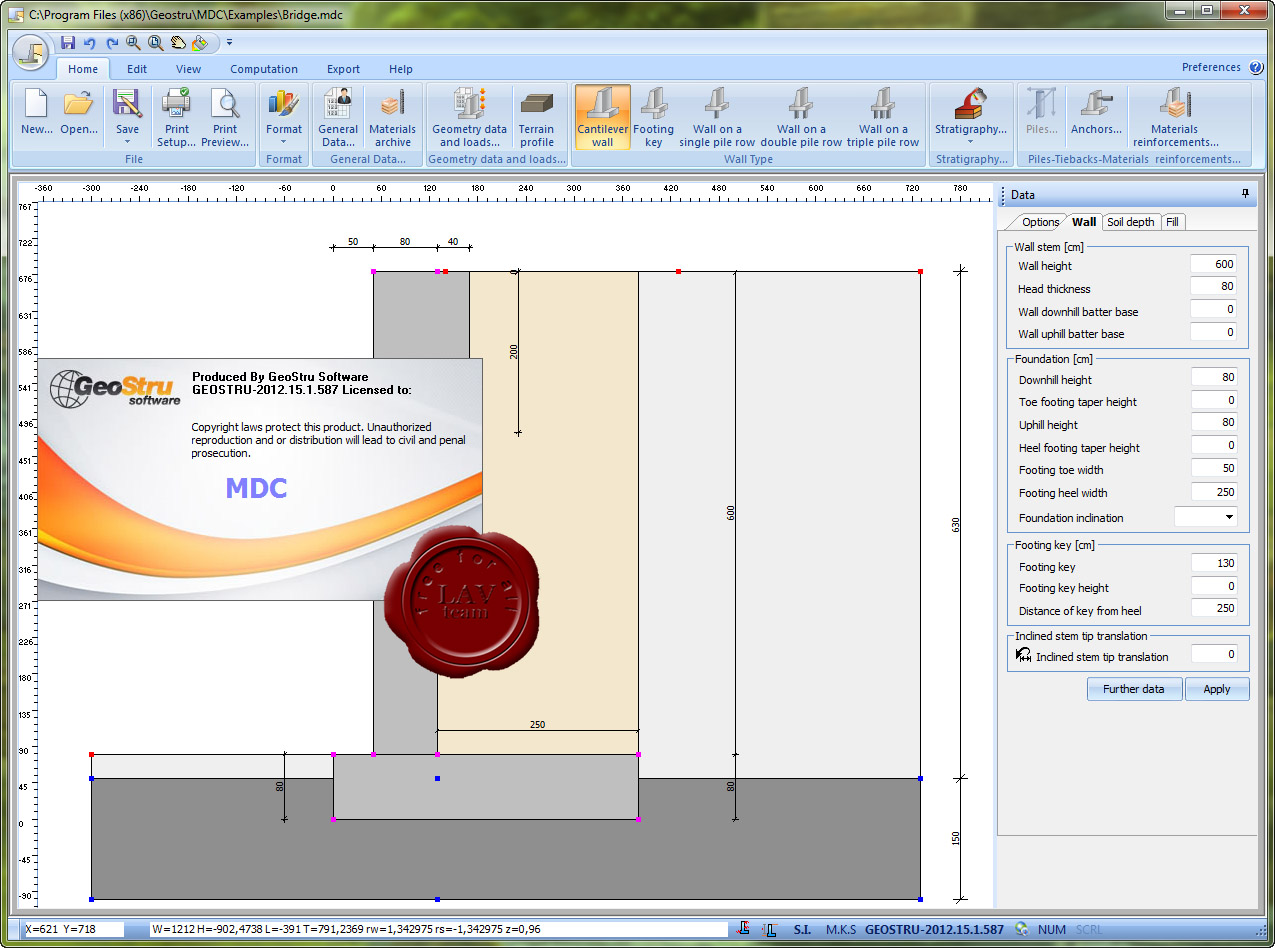Click the globe icon in status bar

pyautogui.click(x=1022, y=929)
